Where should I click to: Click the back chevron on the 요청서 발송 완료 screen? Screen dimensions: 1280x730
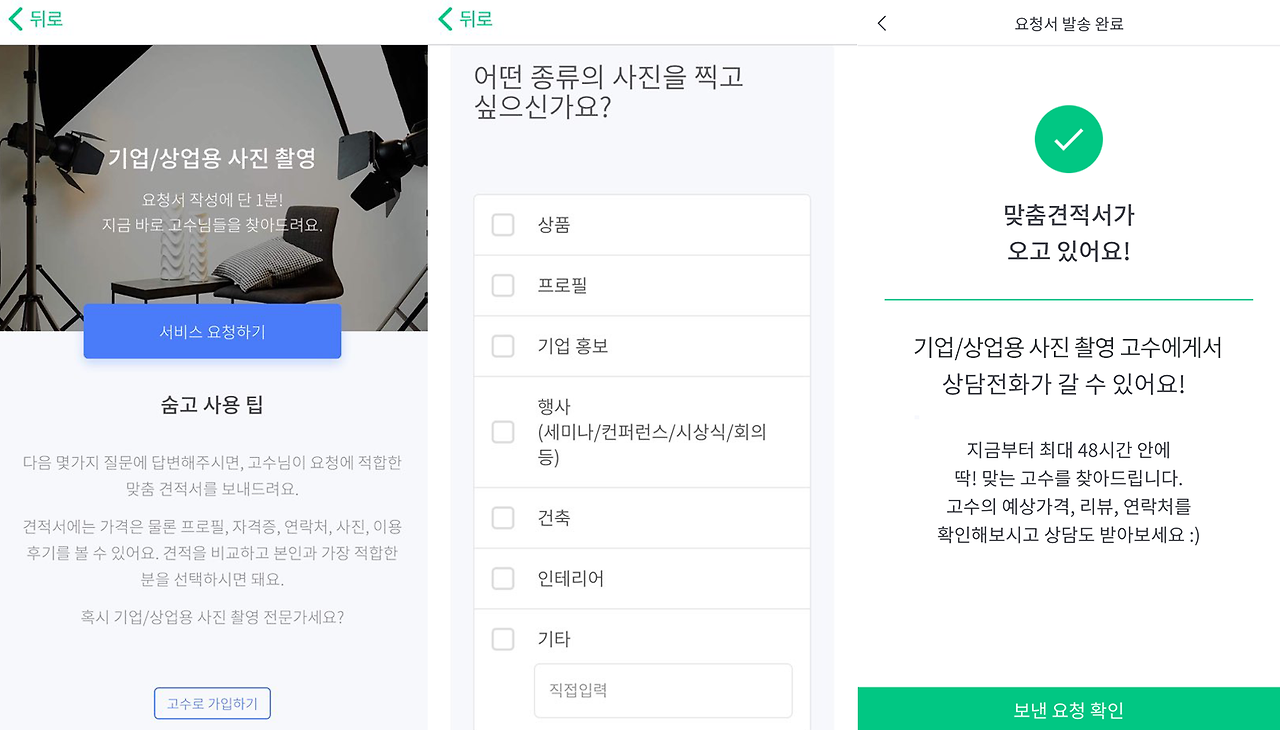881,22
